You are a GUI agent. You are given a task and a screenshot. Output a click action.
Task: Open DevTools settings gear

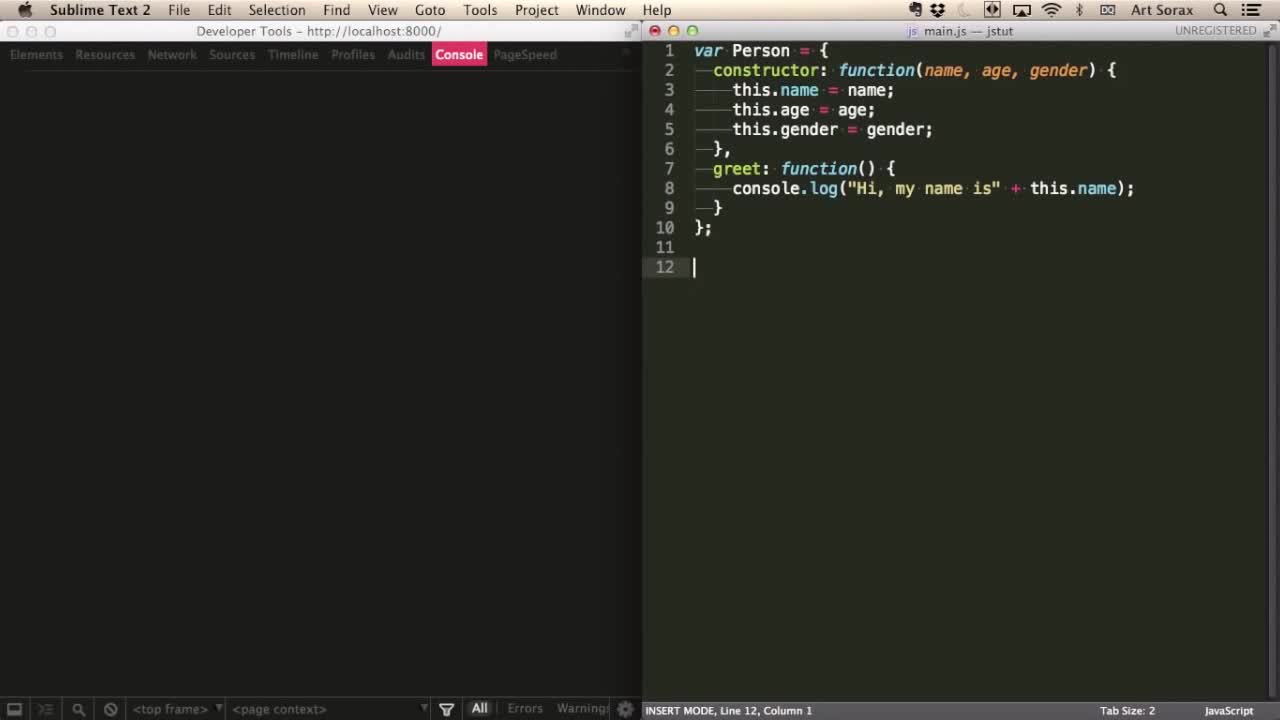(x=626, y=709)
